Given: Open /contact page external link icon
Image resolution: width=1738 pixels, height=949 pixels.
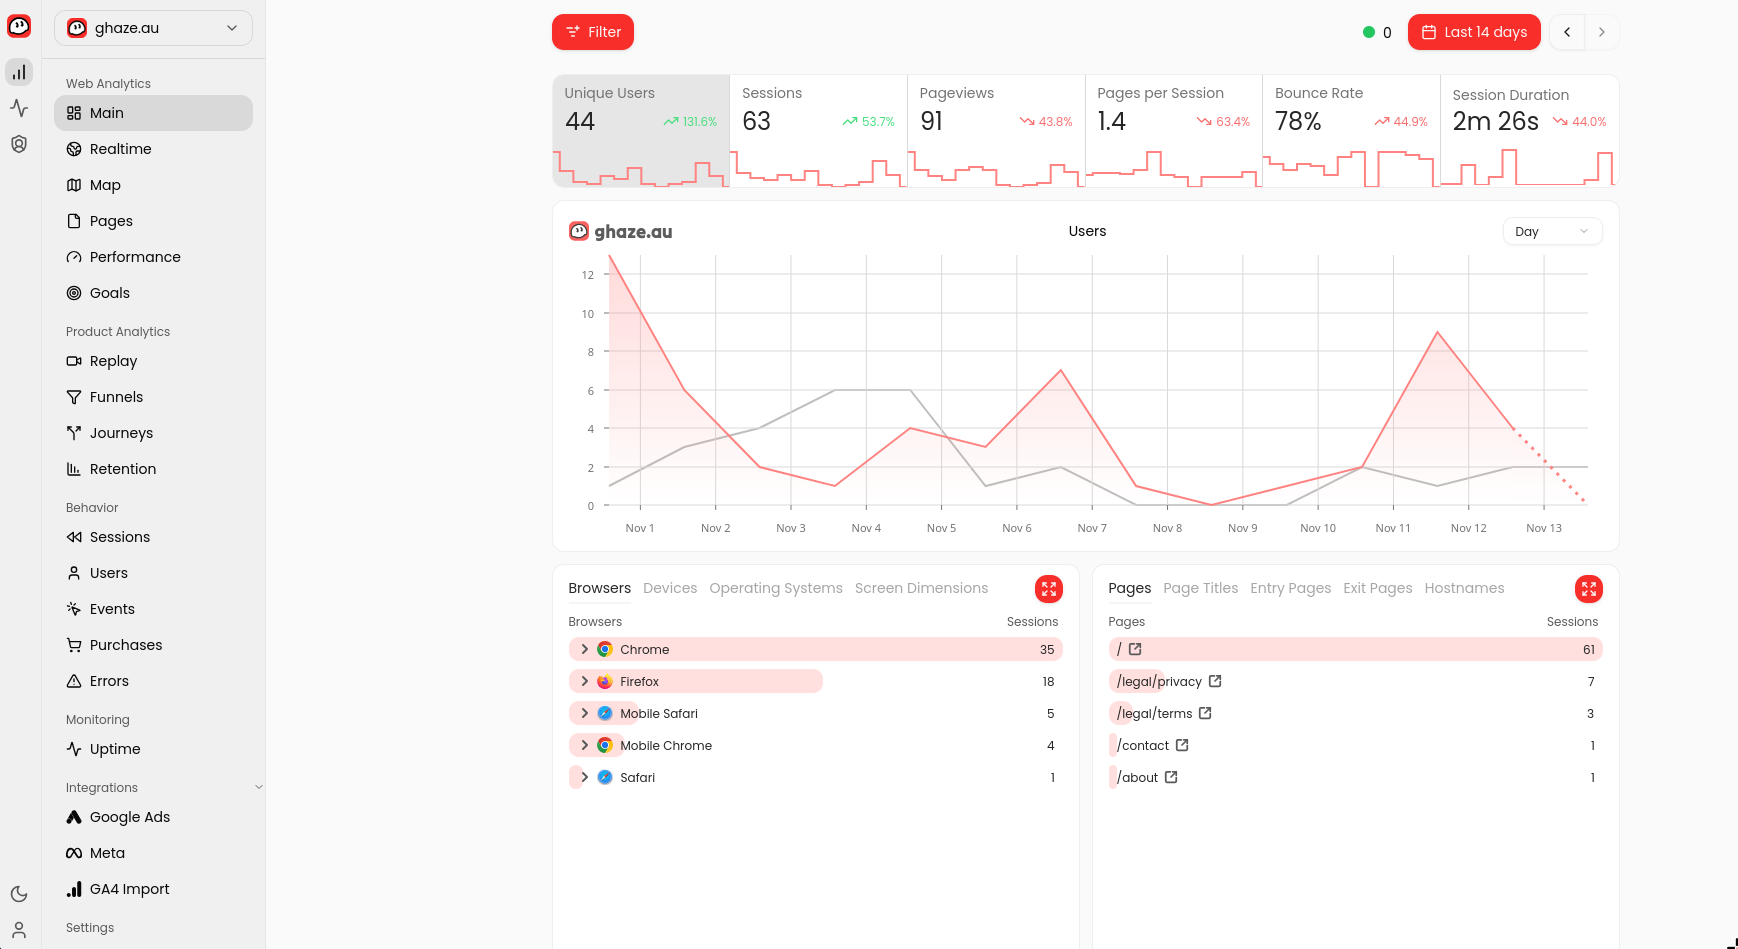Looking at the screenshot, I should [x=1182, y=745].
